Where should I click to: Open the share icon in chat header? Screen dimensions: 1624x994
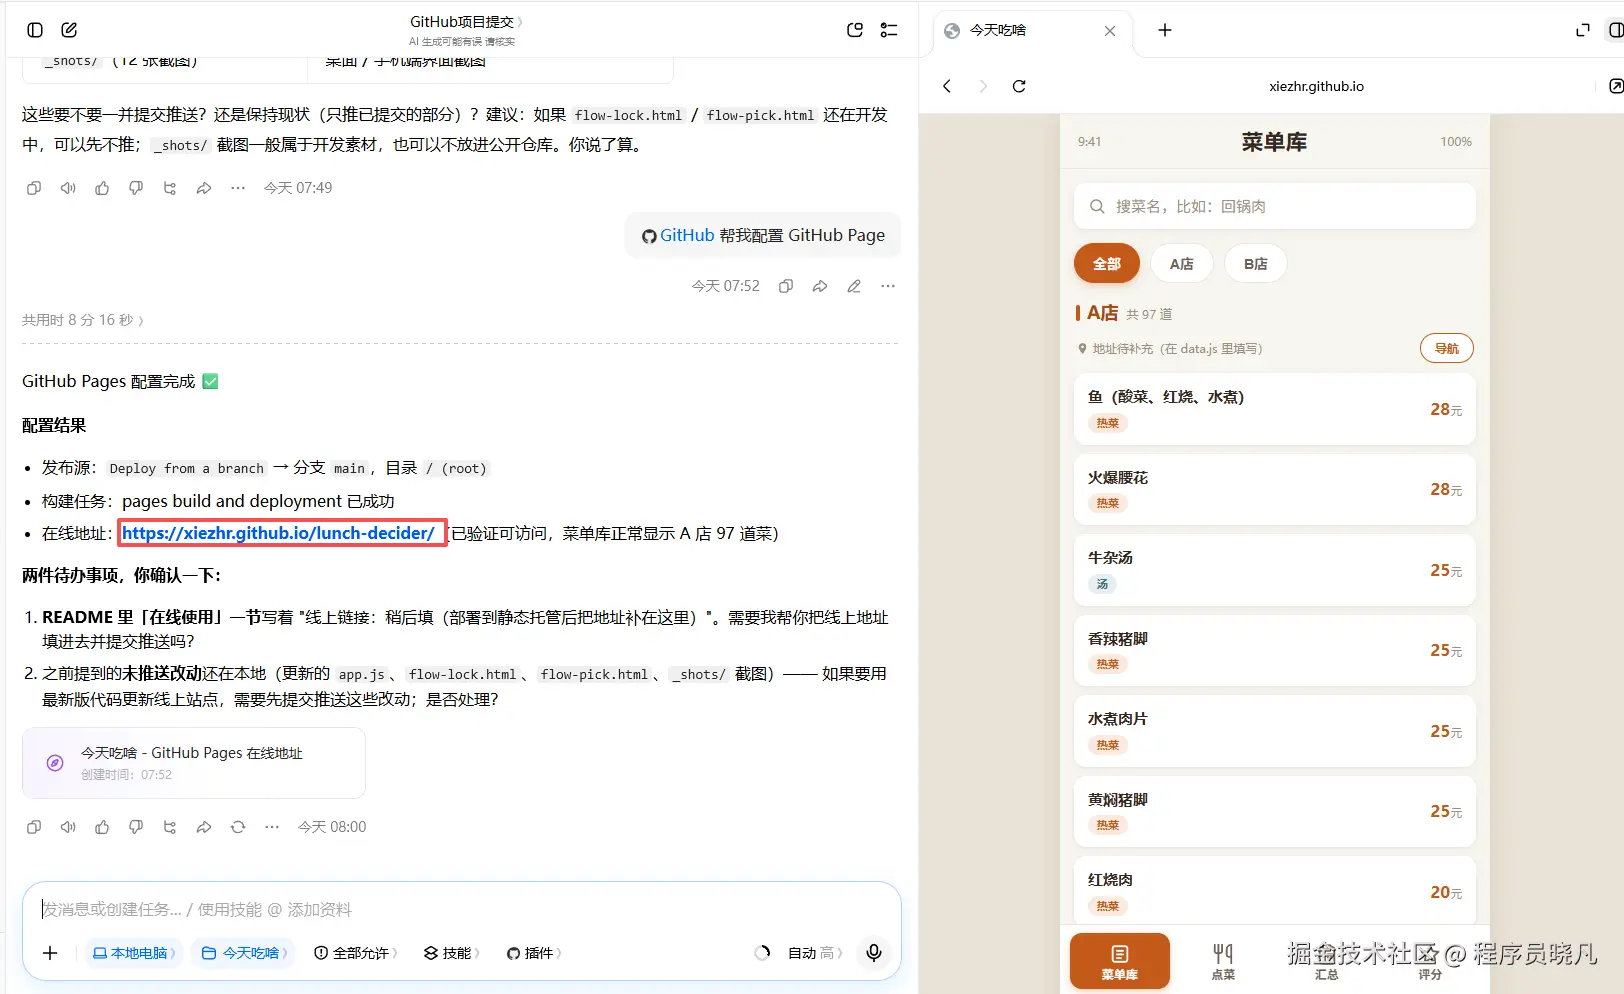(855, 30)
